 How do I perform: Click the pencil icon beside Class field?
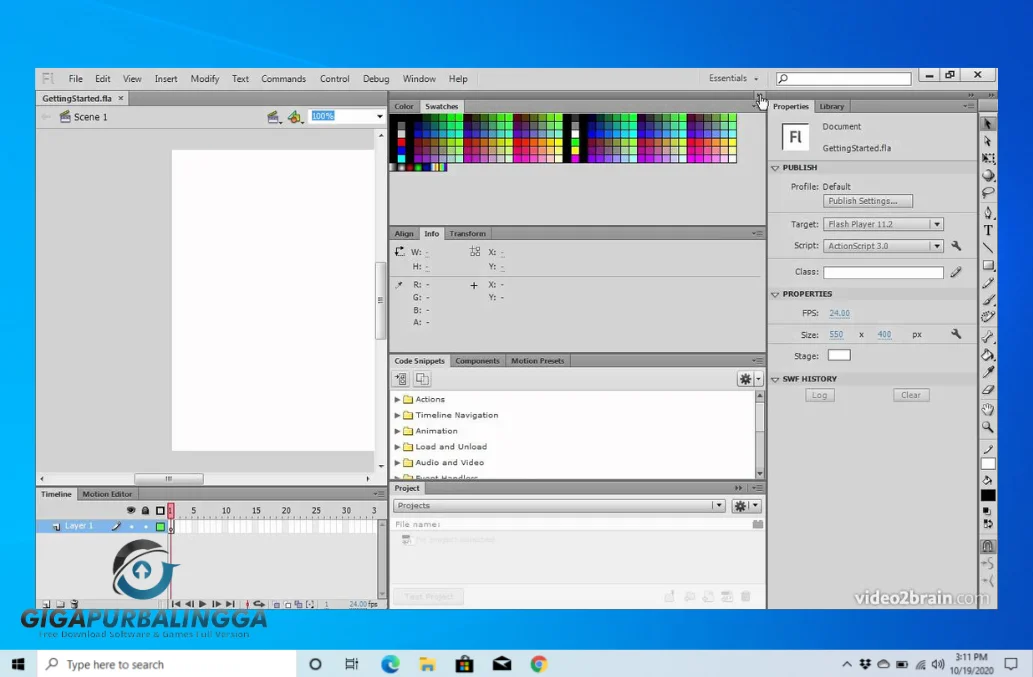coord(956,271)
